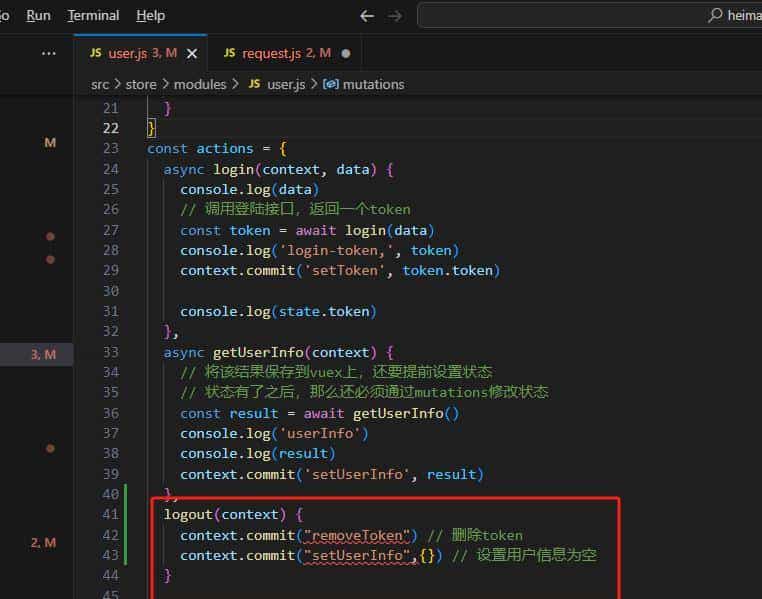Viewport: 762px width, 599px height.
Task: Click 'const actions' on line 23
Action: click(200, 148)
